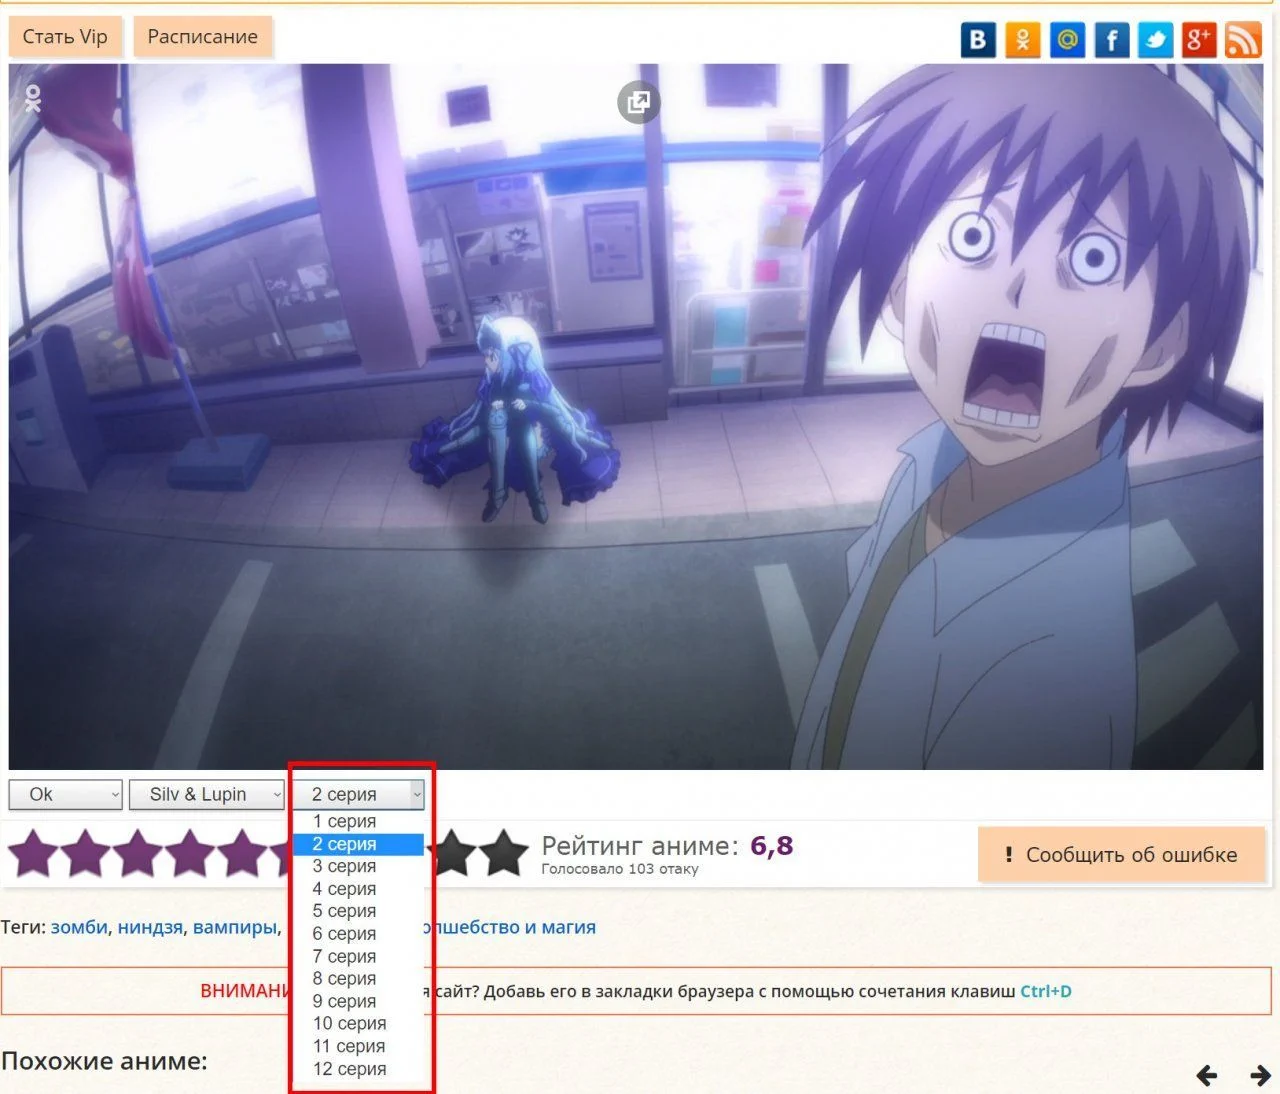
Task: Open the Расписание schedule button
Action: (x=203, y=37)
